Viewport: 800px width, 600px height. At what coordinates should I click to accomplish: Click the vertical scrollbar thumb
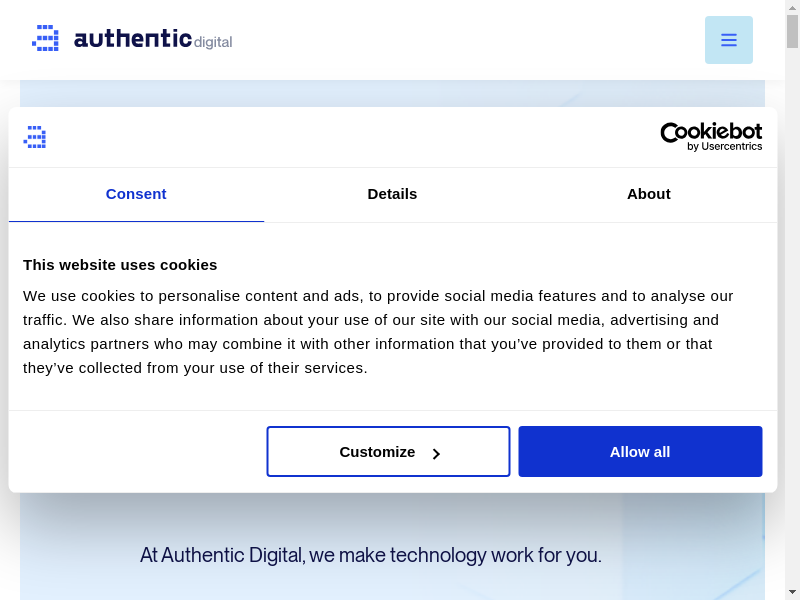tap(792, 32)
